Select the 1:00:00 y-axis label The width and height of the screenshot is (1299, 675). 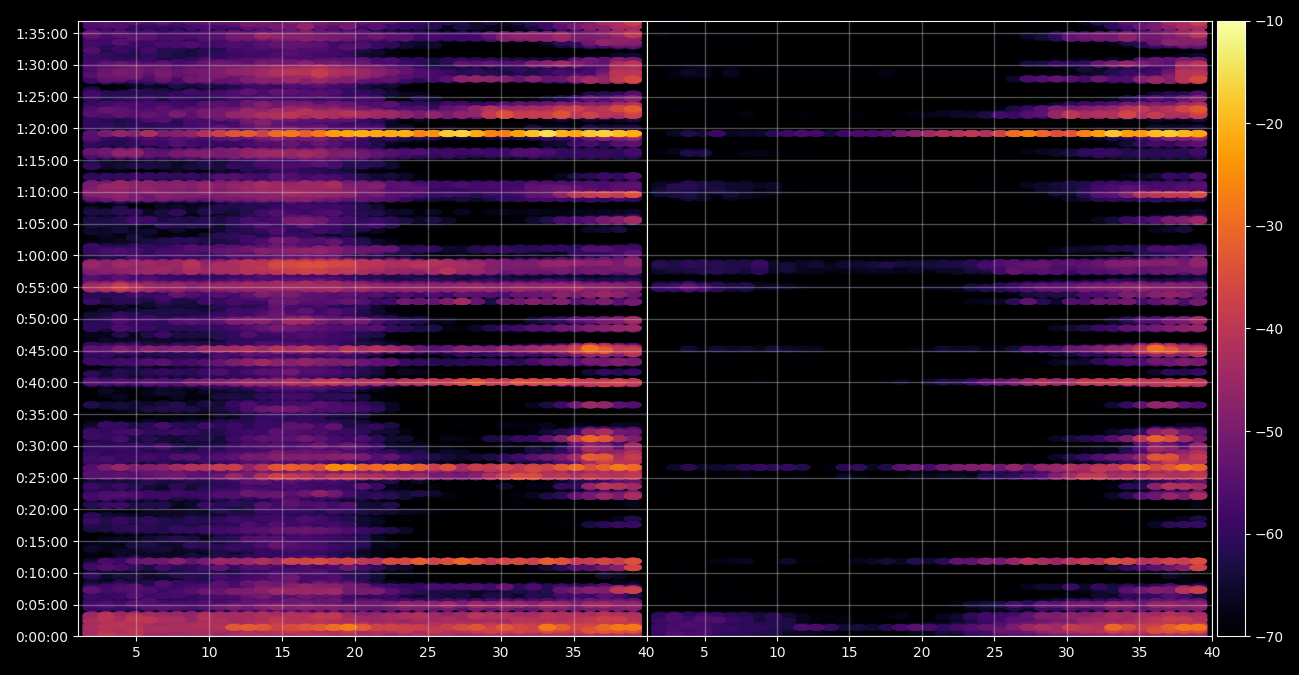pos(42,256)
